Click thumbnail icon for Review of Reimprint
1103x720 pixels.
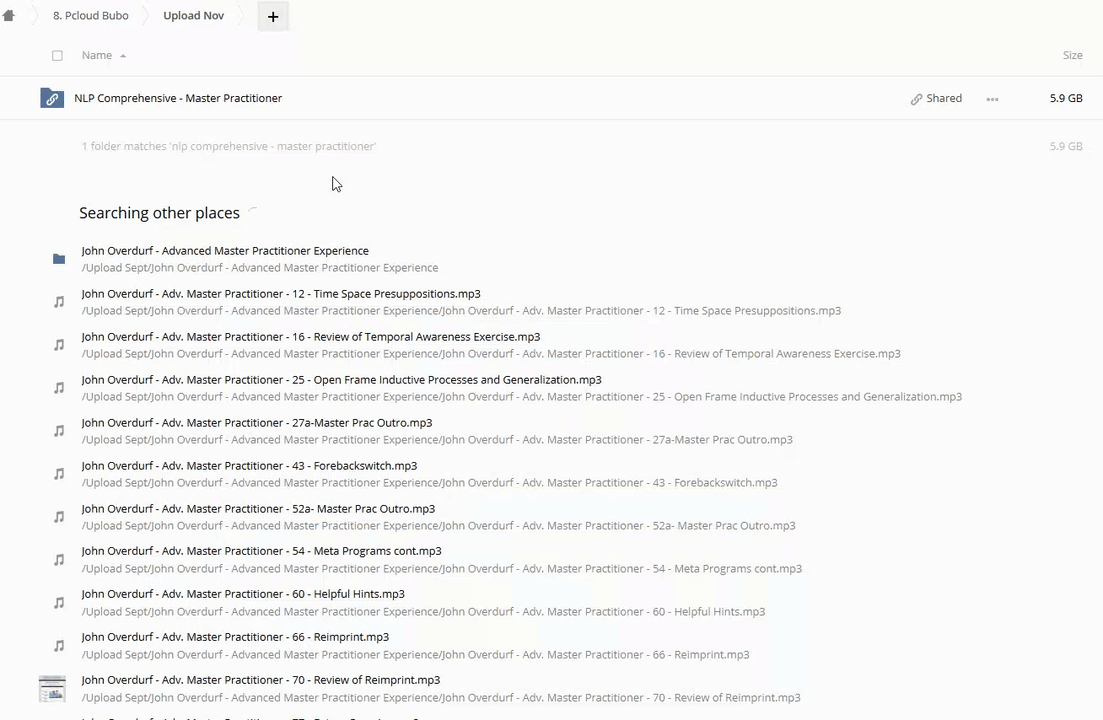click(52, 688)
